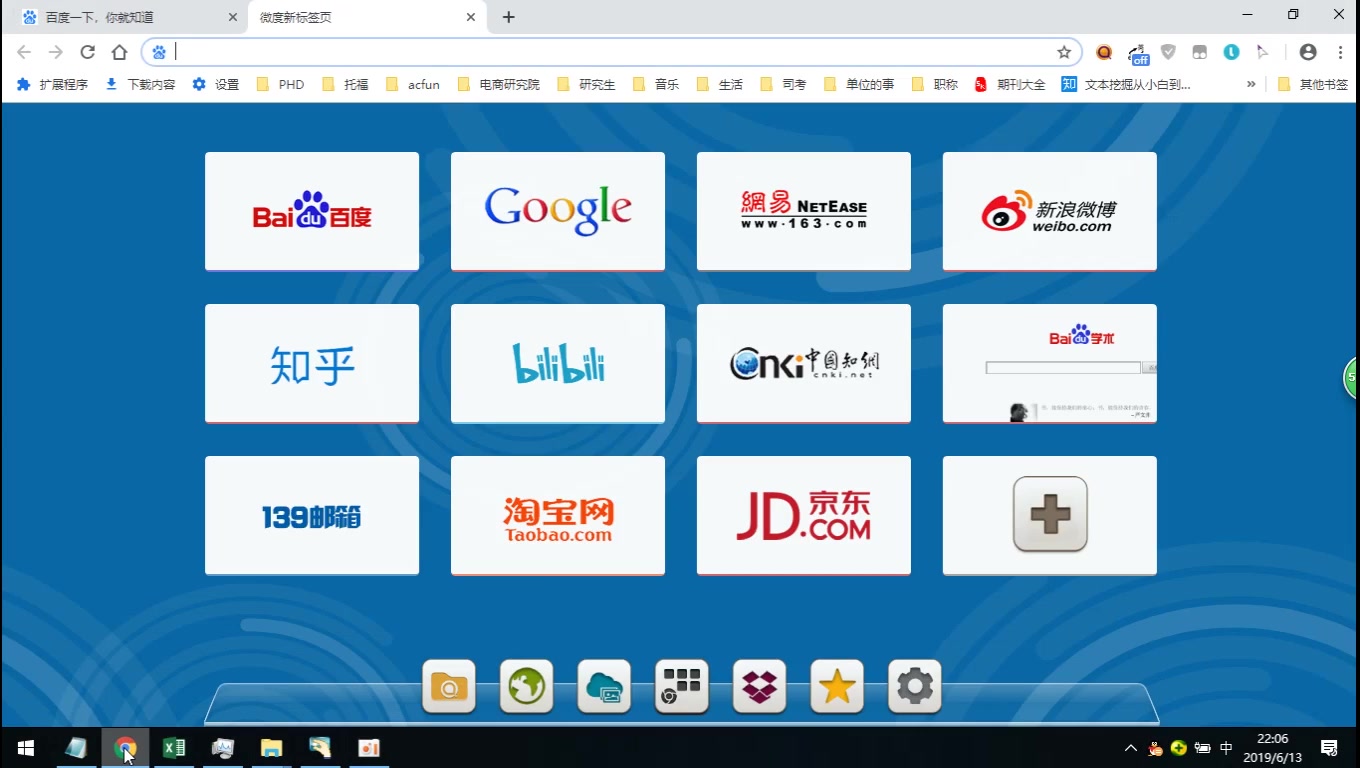This screenshot has width=1360, height=768.
Task: Switch to the 百度一下，你就知道 tab
Action: pyautogui.click(x=127, y=17)
